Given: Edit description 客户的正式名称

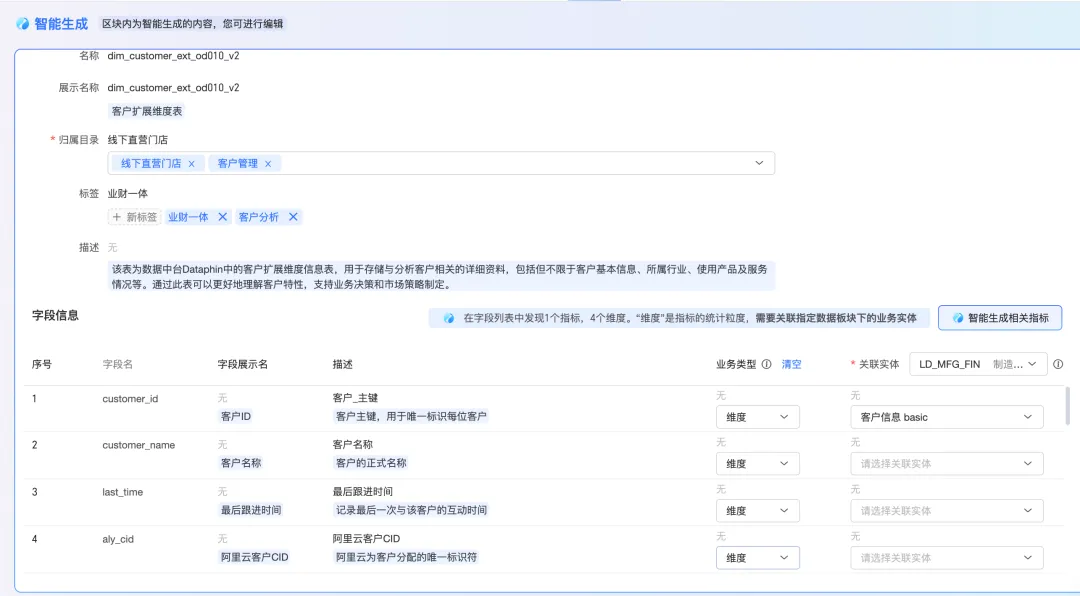Looking at the screenshot, I should 371,463.
